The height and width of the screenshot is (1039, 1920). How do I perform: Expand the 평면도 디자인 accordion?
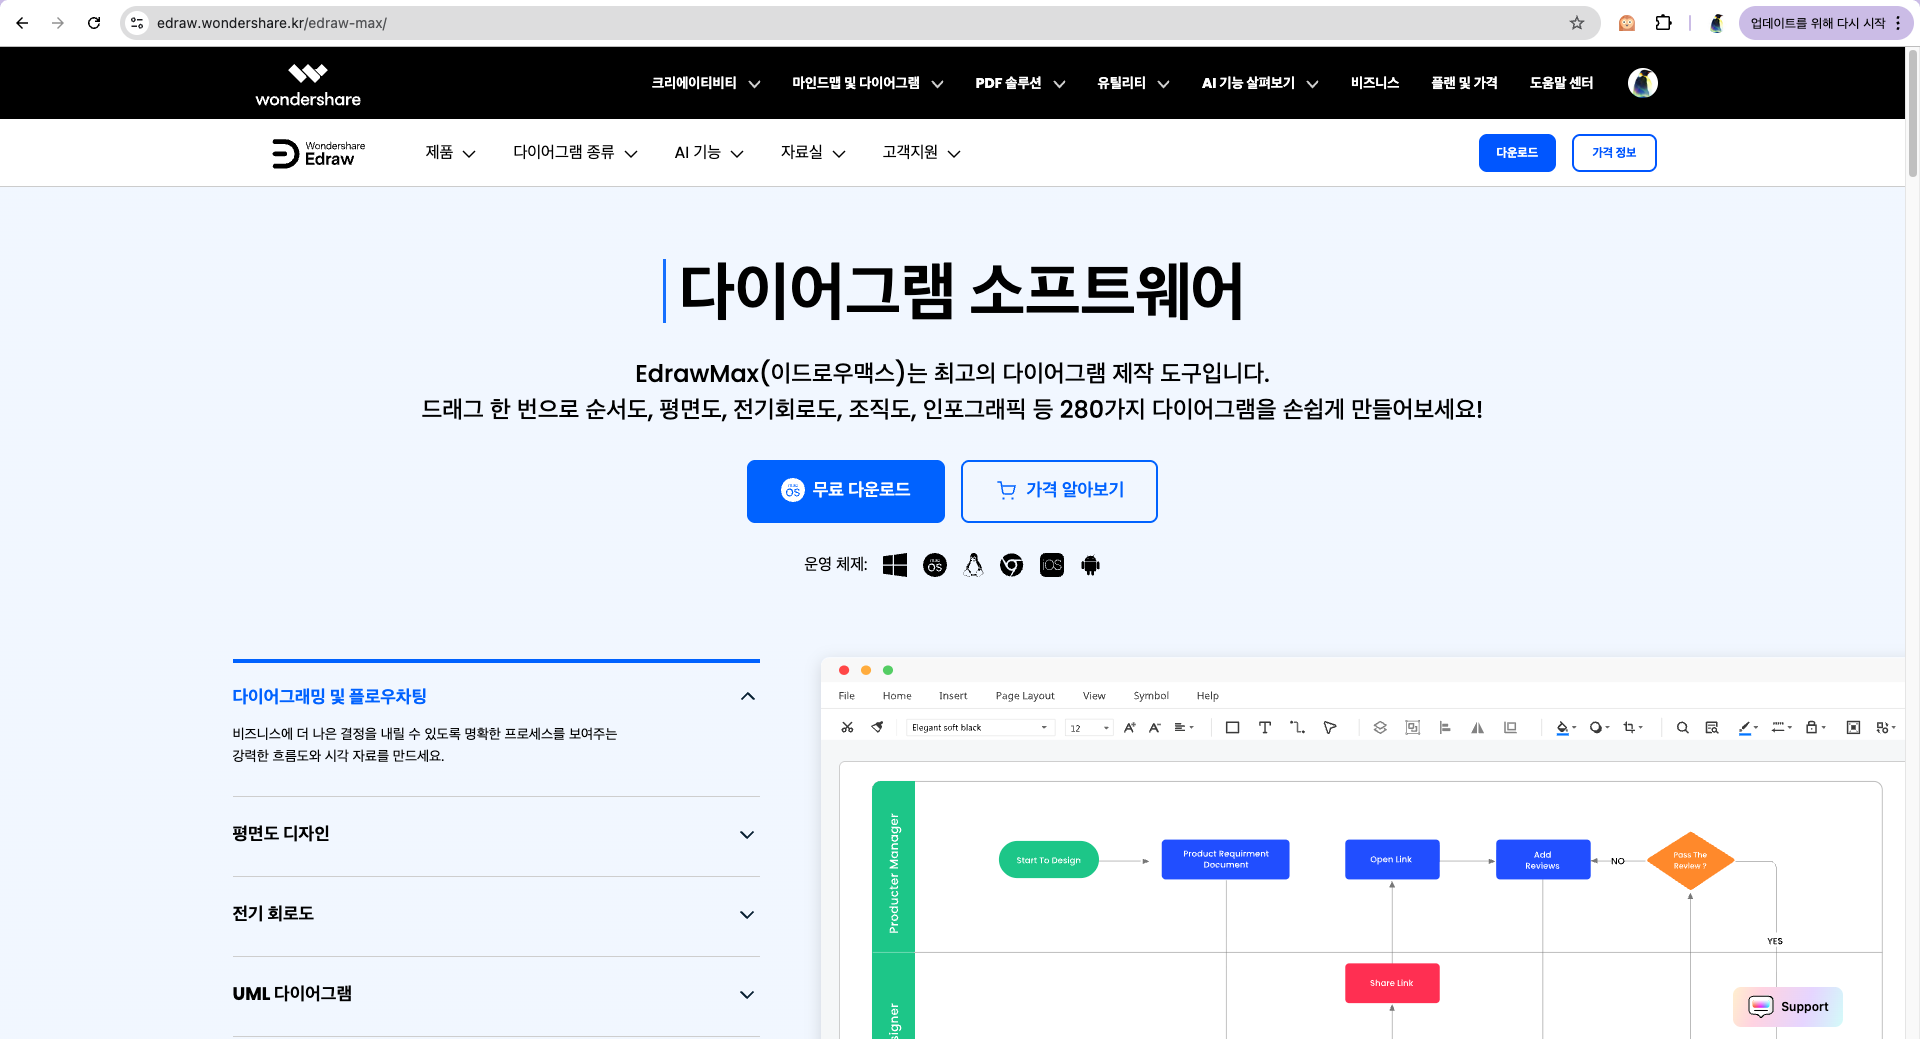click(747, 835)
